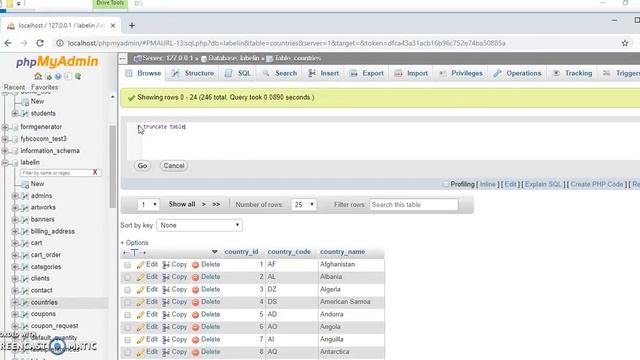This screenshot has width=640, height=360.
Task: Open phpMyAdmin home icon
Action: click(x=38, y=76)
